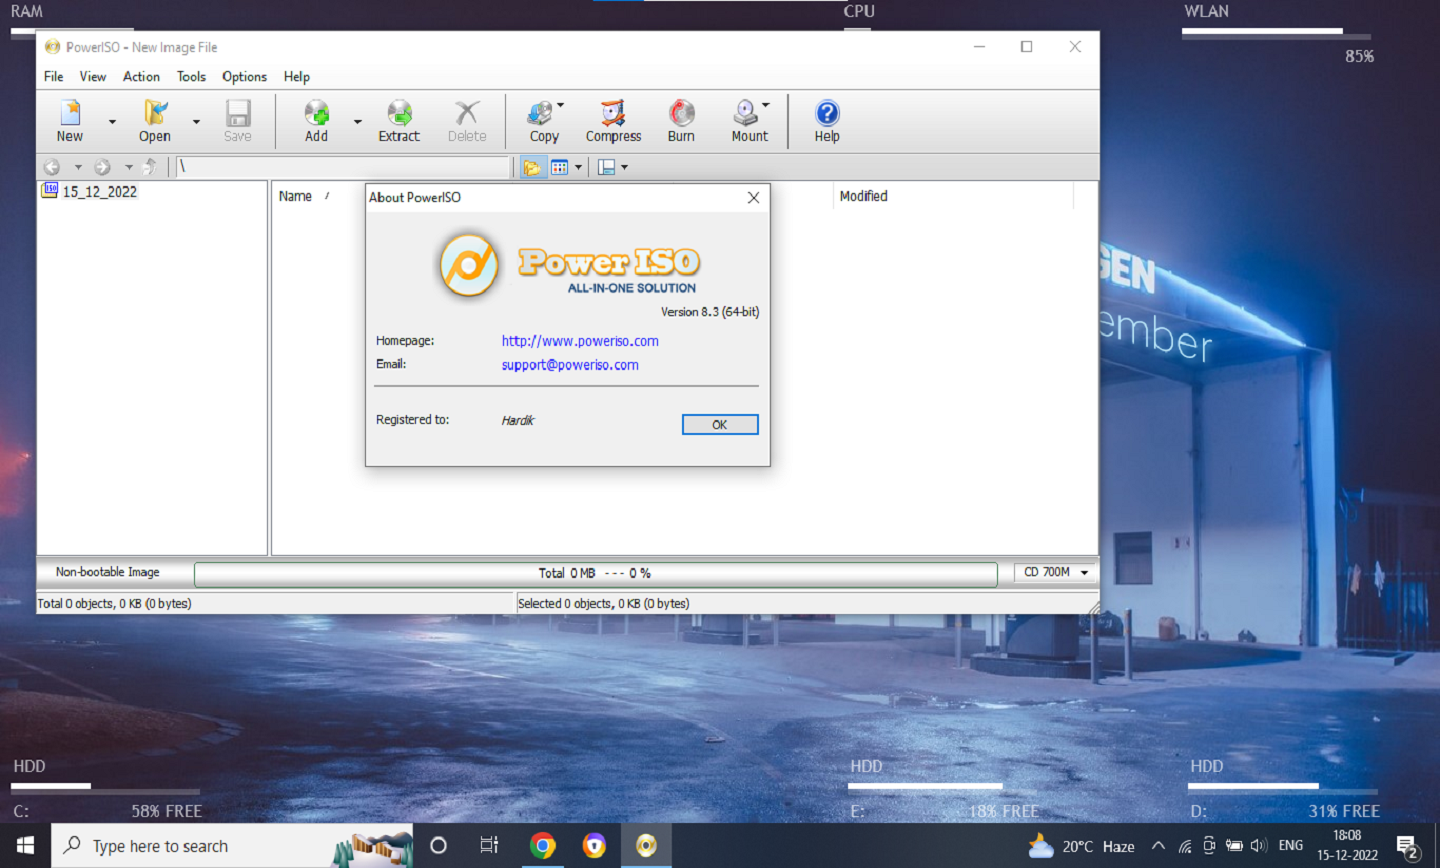The height and width of the screenshot is (868, 1440).
Task: Click the Name column header
Action: click(295, 196)
